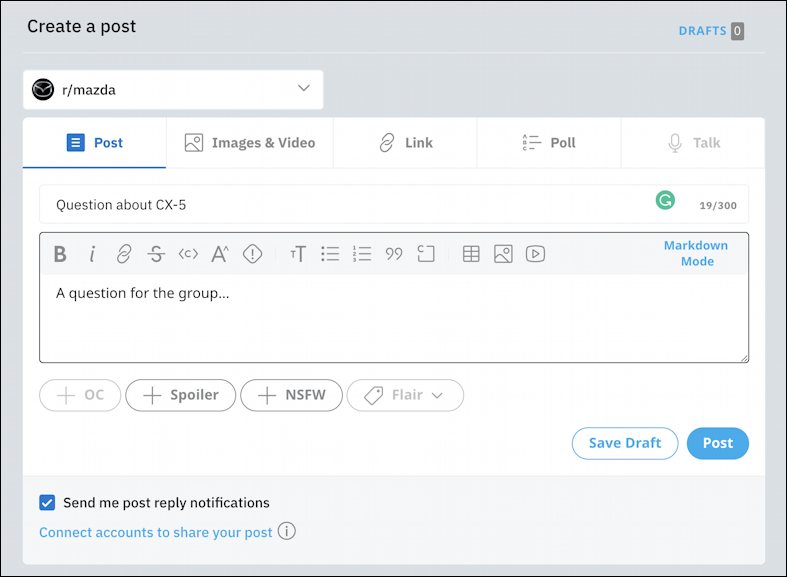This screenshot has width=787, height=577.
Task: Click the text area resize handle
Action: (x=744, y=358)
